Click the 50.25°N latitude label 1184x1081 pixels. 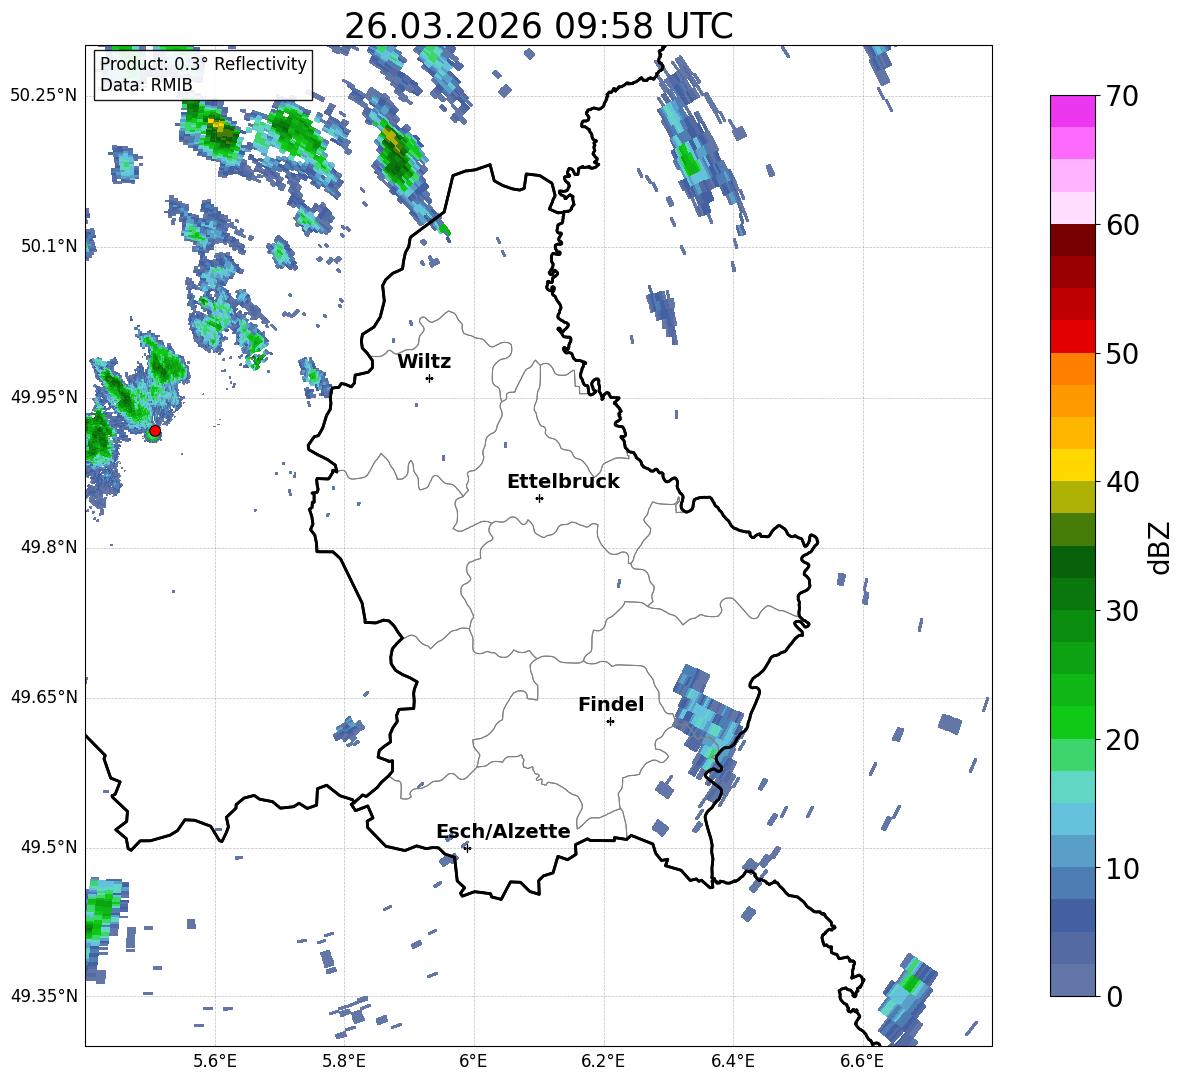pyautogui.click(x=44, y=96)
